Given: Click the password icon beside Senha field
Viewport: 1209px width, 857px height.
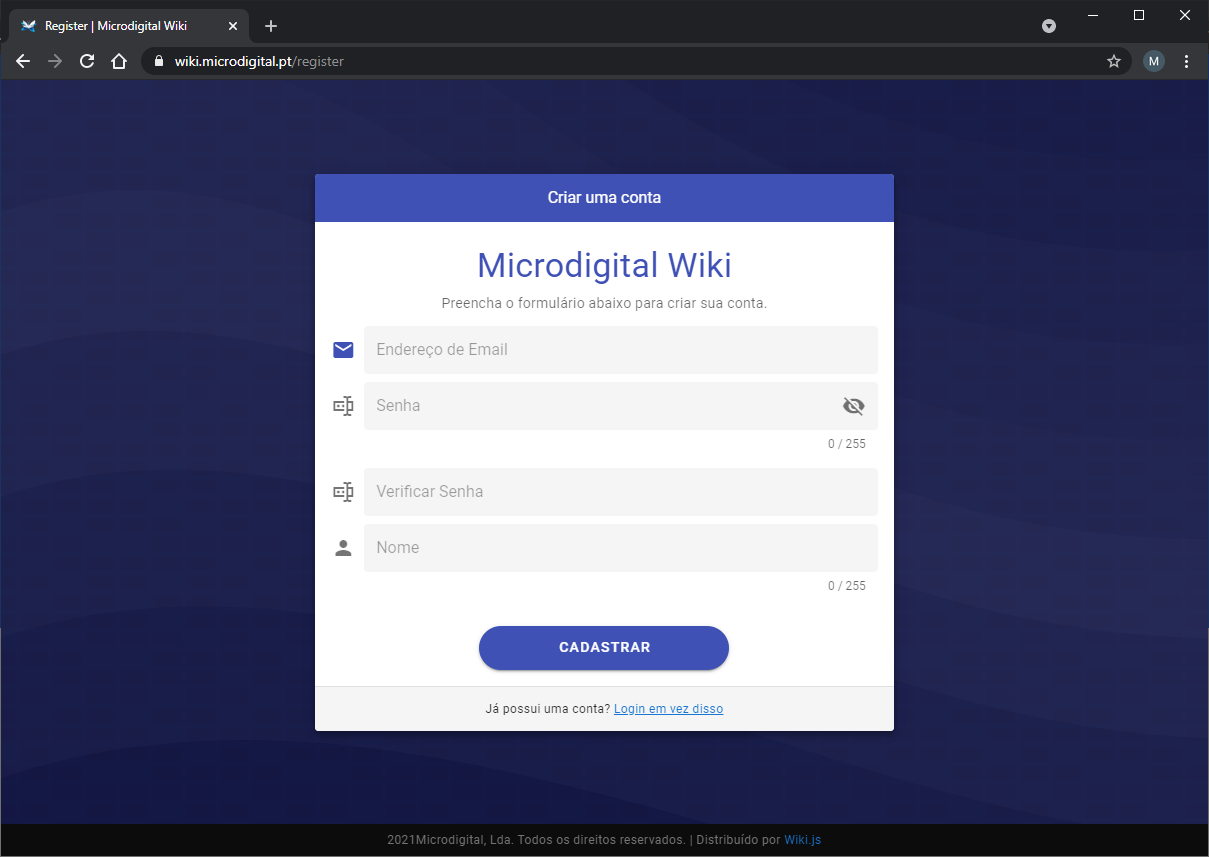Looking at the screenshot, I should [343, 406].
